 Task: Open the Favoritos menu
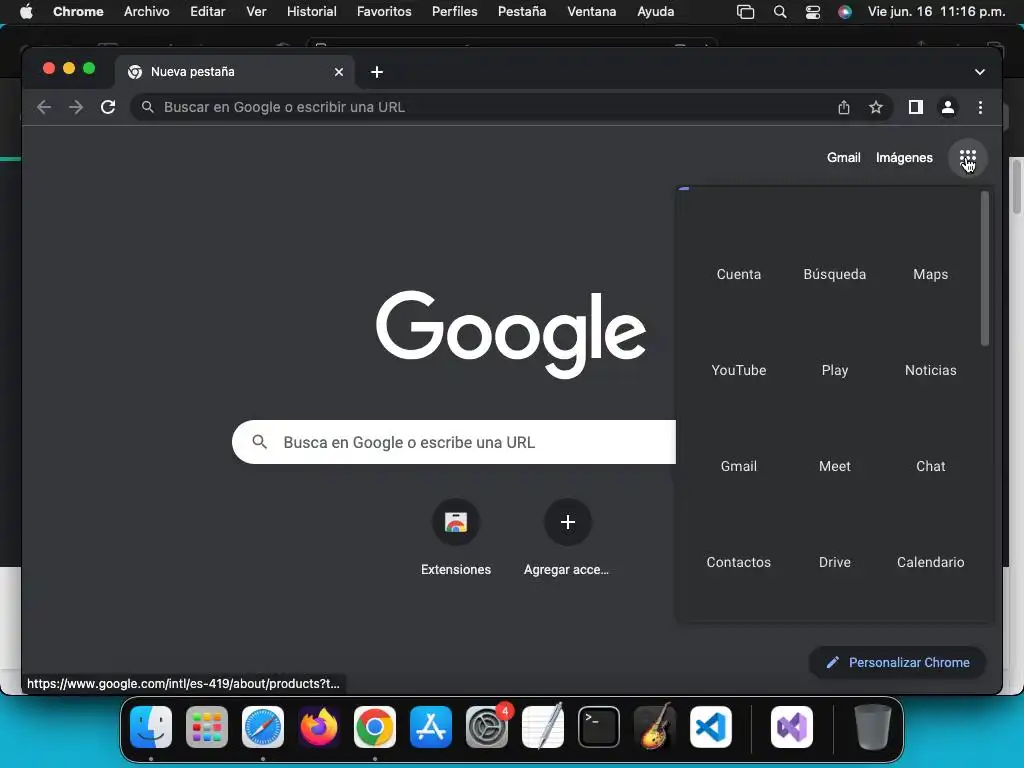point(384,11)
